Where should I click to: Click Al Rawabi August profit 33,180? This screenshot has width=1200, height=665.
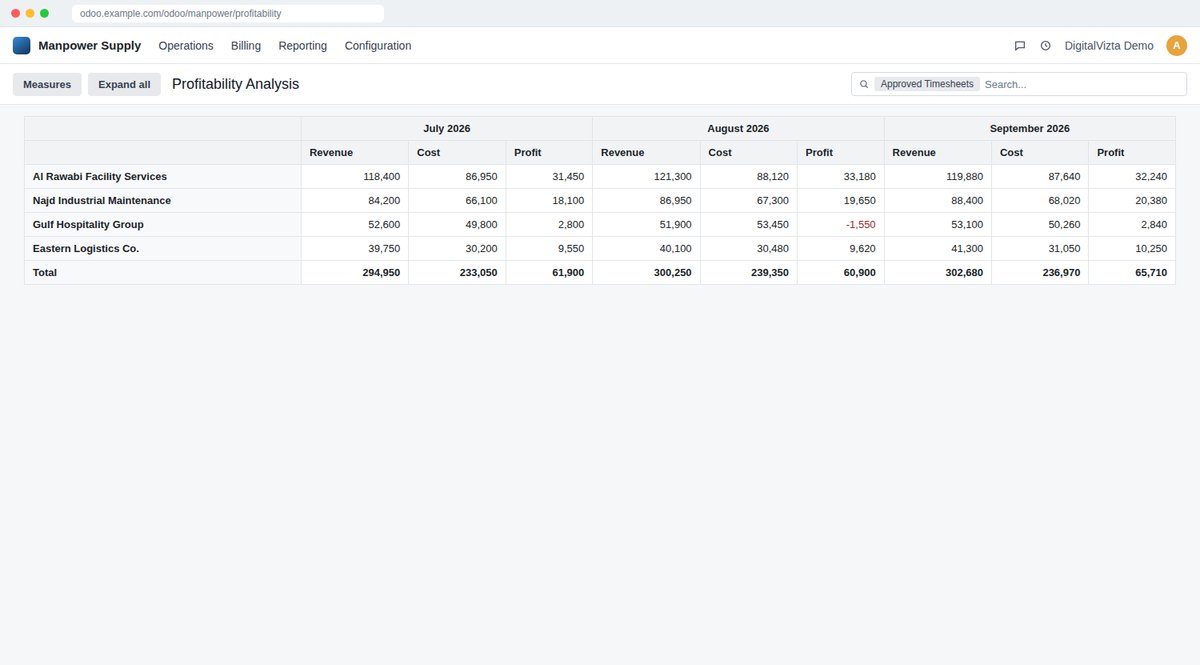(841, 176)
